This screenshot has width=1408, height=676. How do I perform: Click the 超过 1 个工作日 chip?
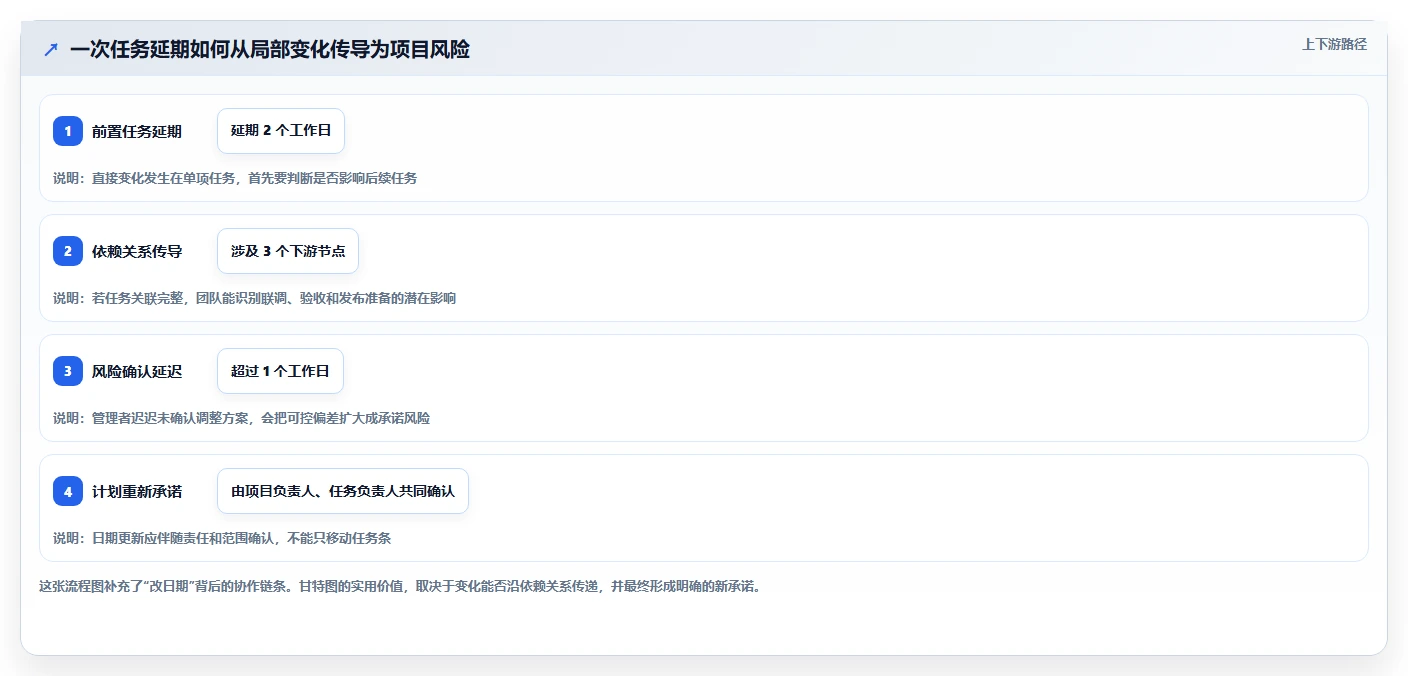pyautogui.click(x=280, y=371)
